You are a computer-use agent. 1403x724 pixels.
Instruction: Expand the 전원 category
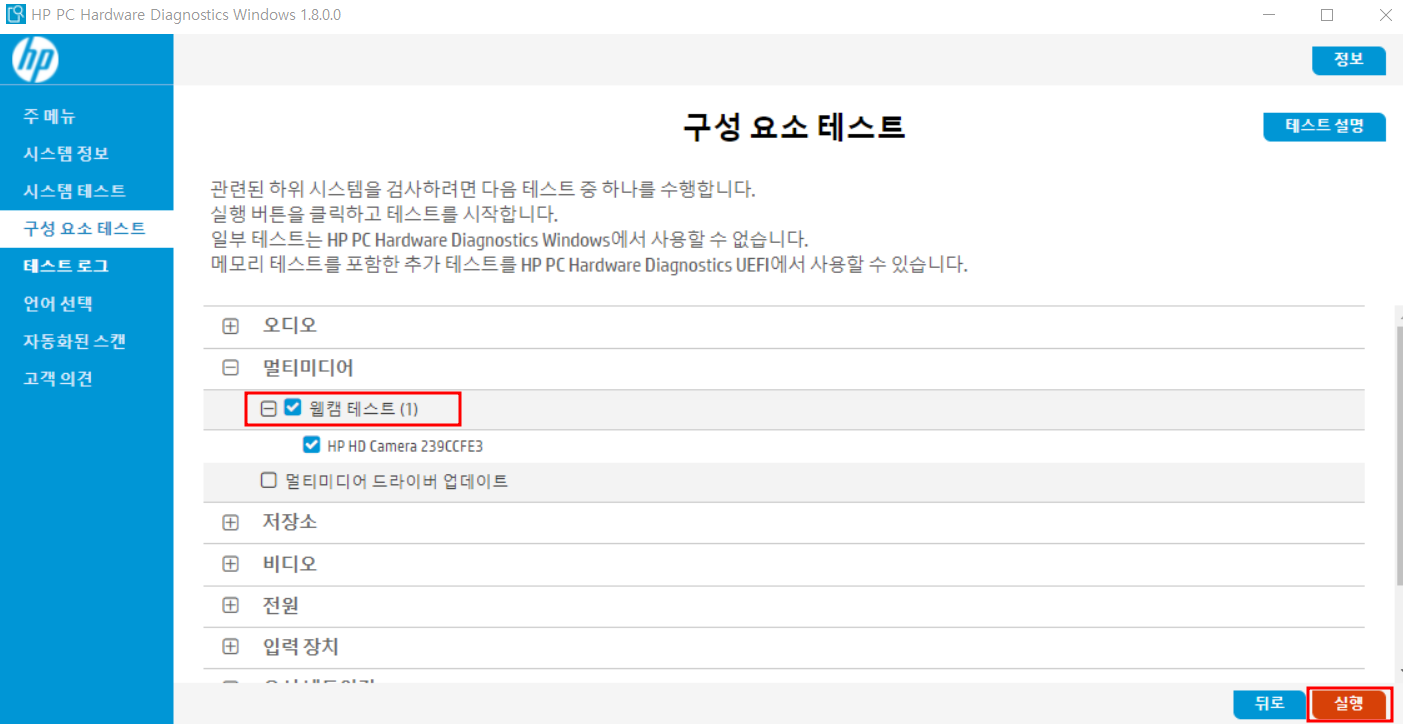click(231, 606)
